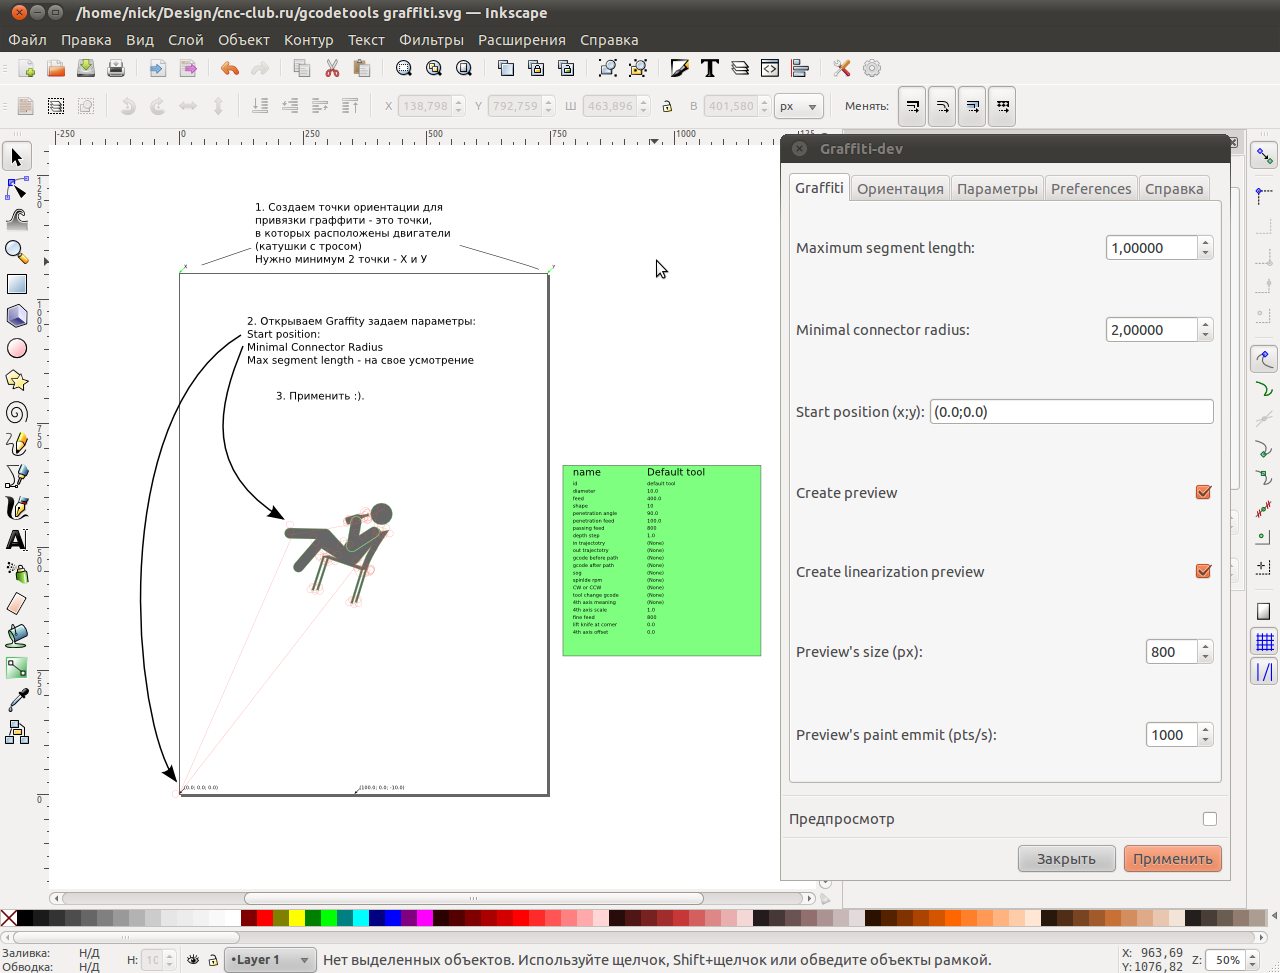Screen dimensions: 1280x973
Task: Pick the bright red palette swatch
Action: tap(265, 917)
